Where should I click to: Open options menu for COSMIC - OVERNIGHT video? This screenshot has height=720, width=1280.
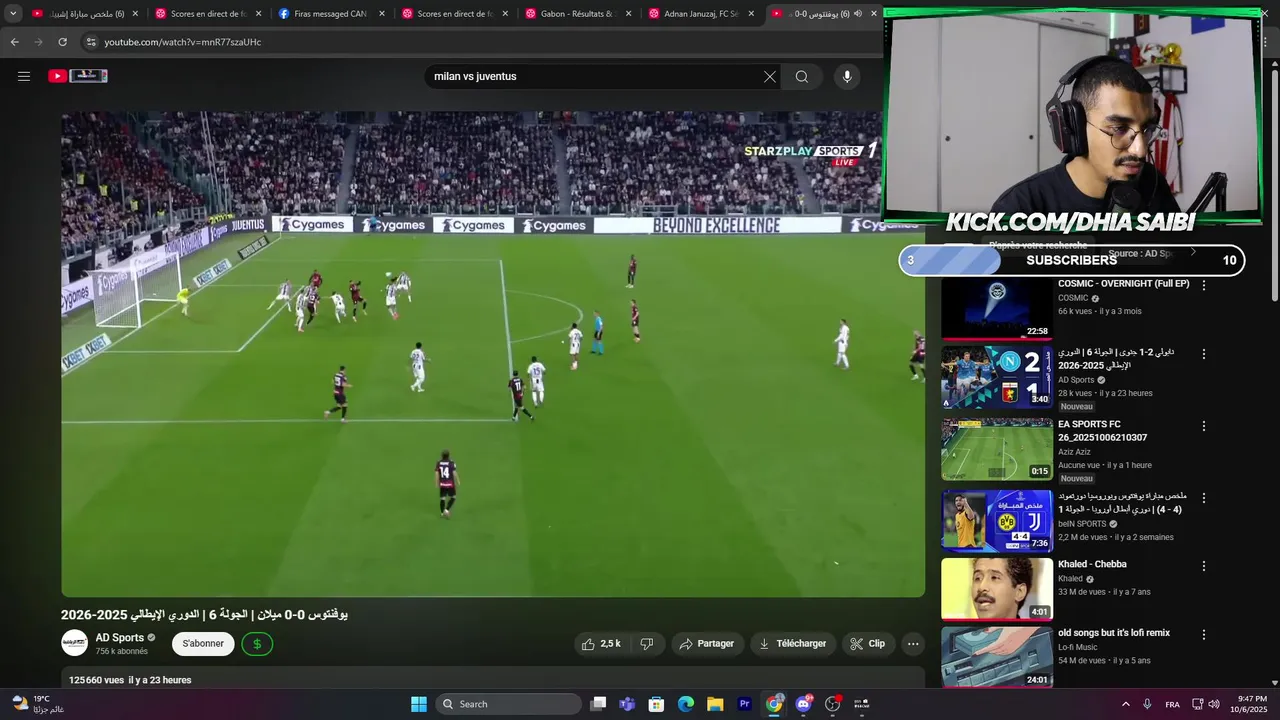[1204, 285]
